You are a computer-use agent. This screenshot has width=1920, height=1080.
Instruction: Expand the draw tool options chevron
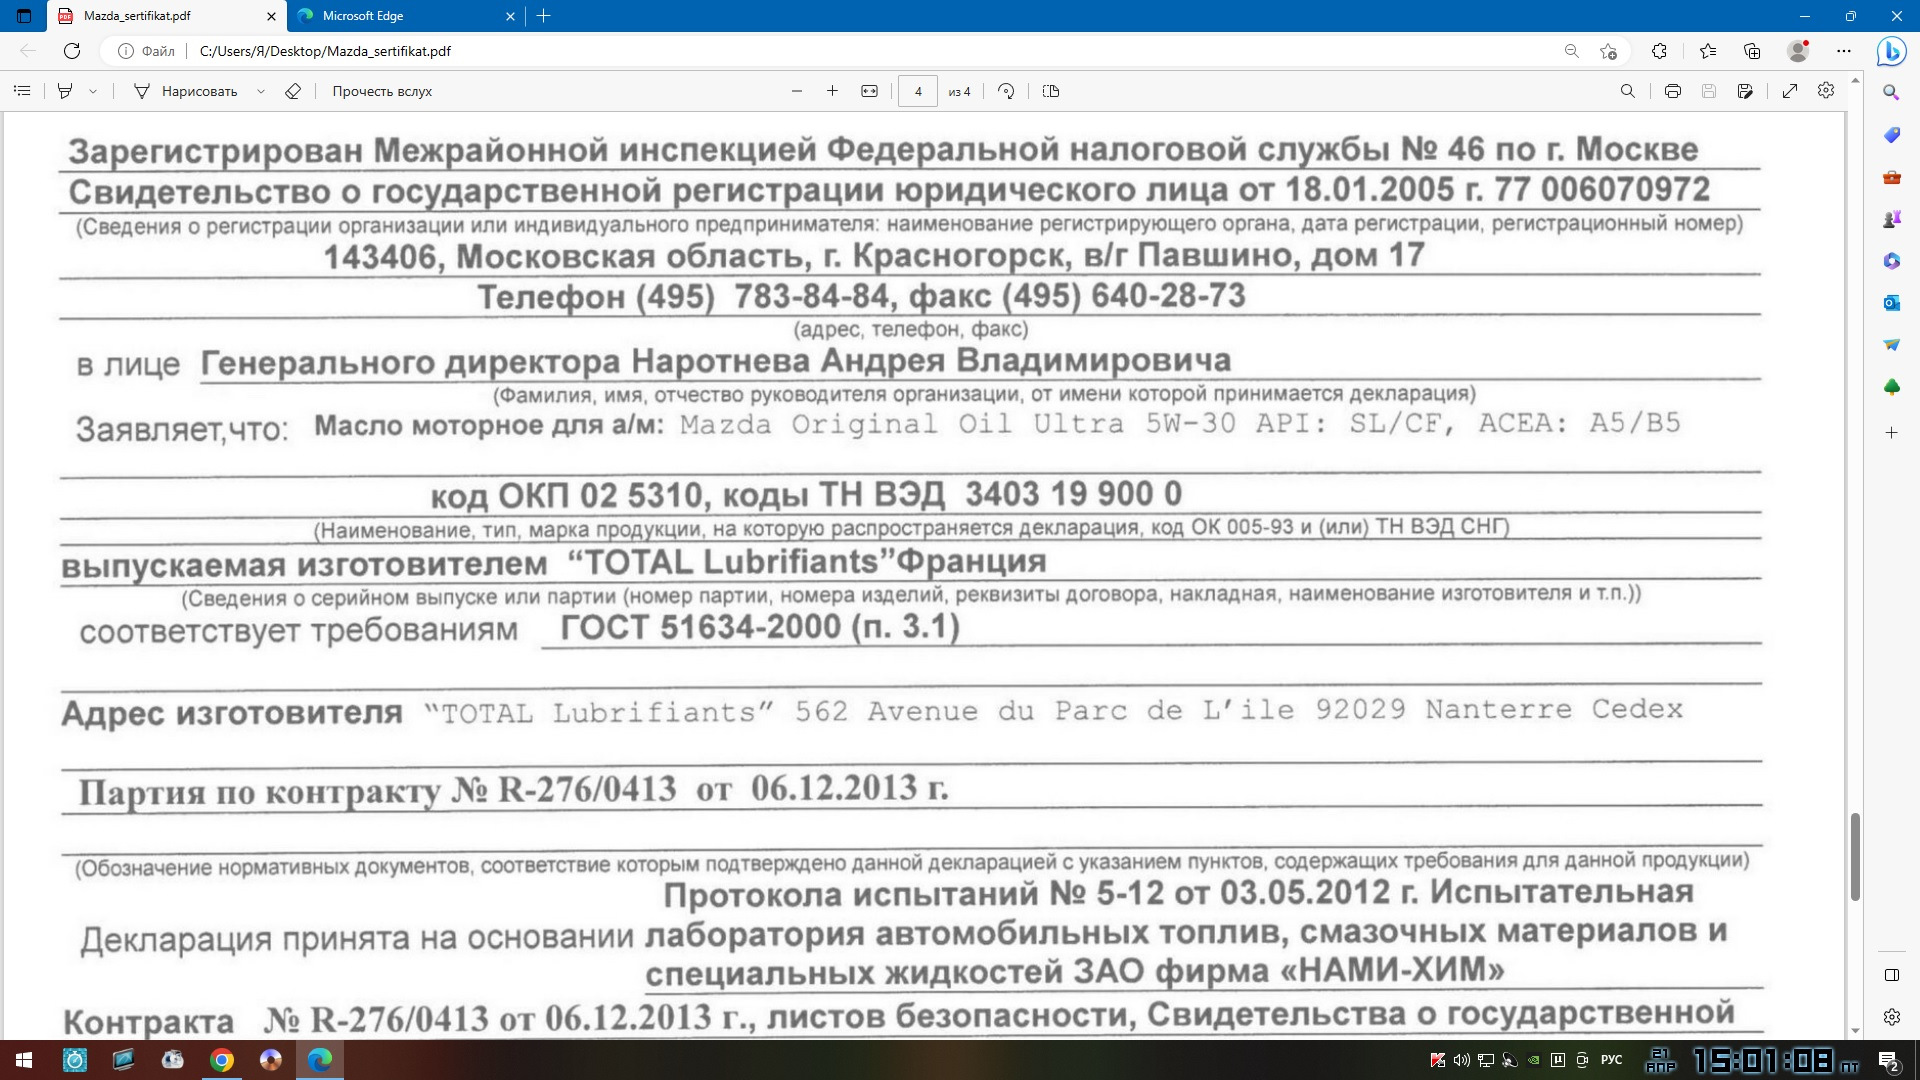coord(261,91)
